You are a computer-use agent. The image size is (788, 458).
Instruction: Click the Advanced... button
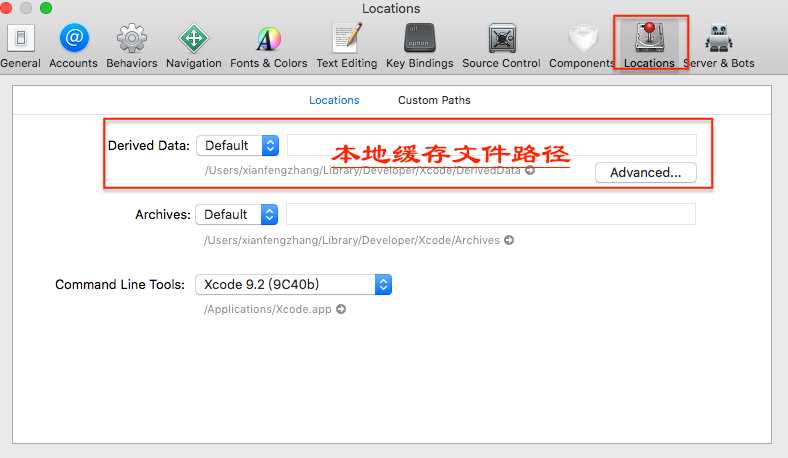click(x=646, y=172)
